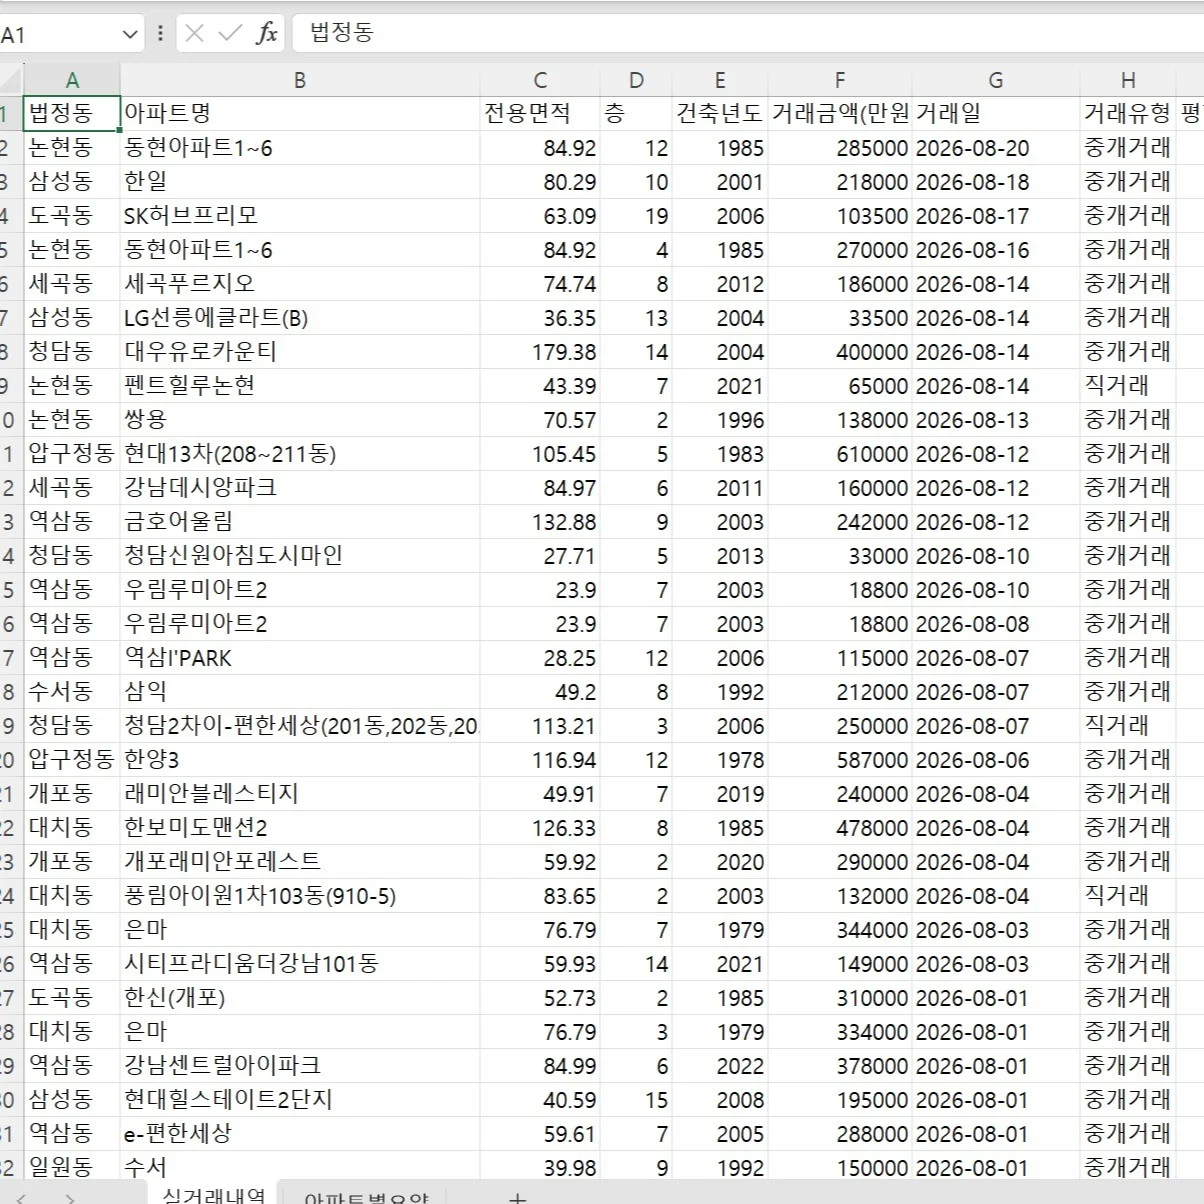
Task: Select column H header
Action: [1128, 81]
